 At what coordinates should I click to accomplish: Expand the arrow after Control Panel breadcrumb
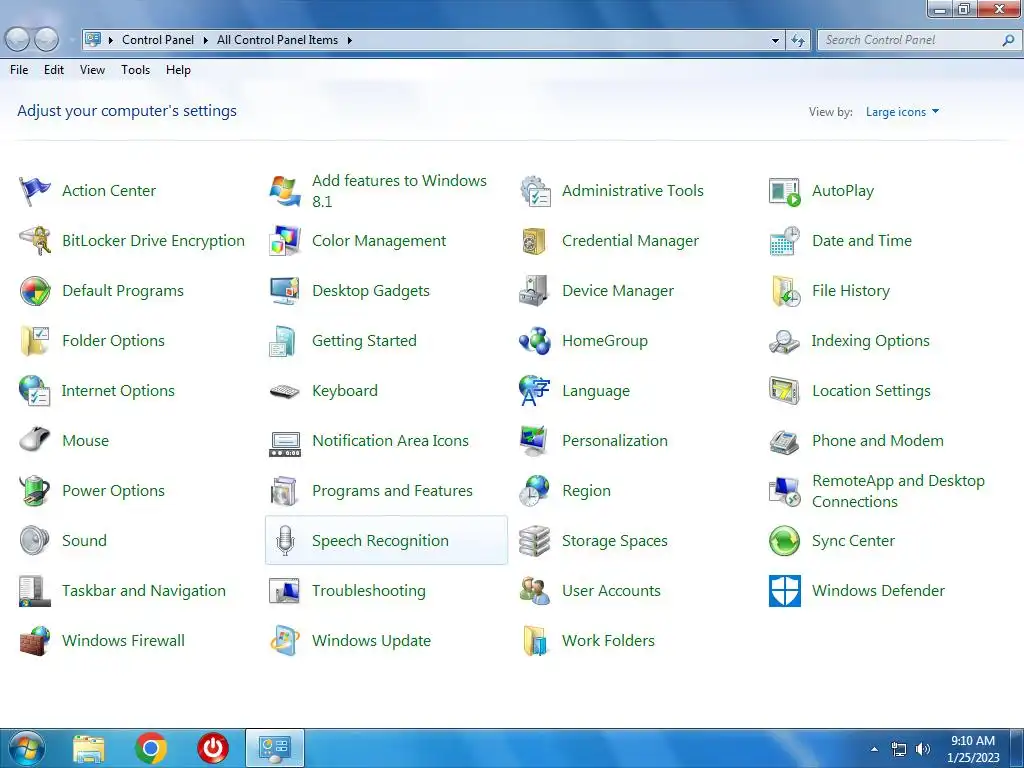point(205,40)
